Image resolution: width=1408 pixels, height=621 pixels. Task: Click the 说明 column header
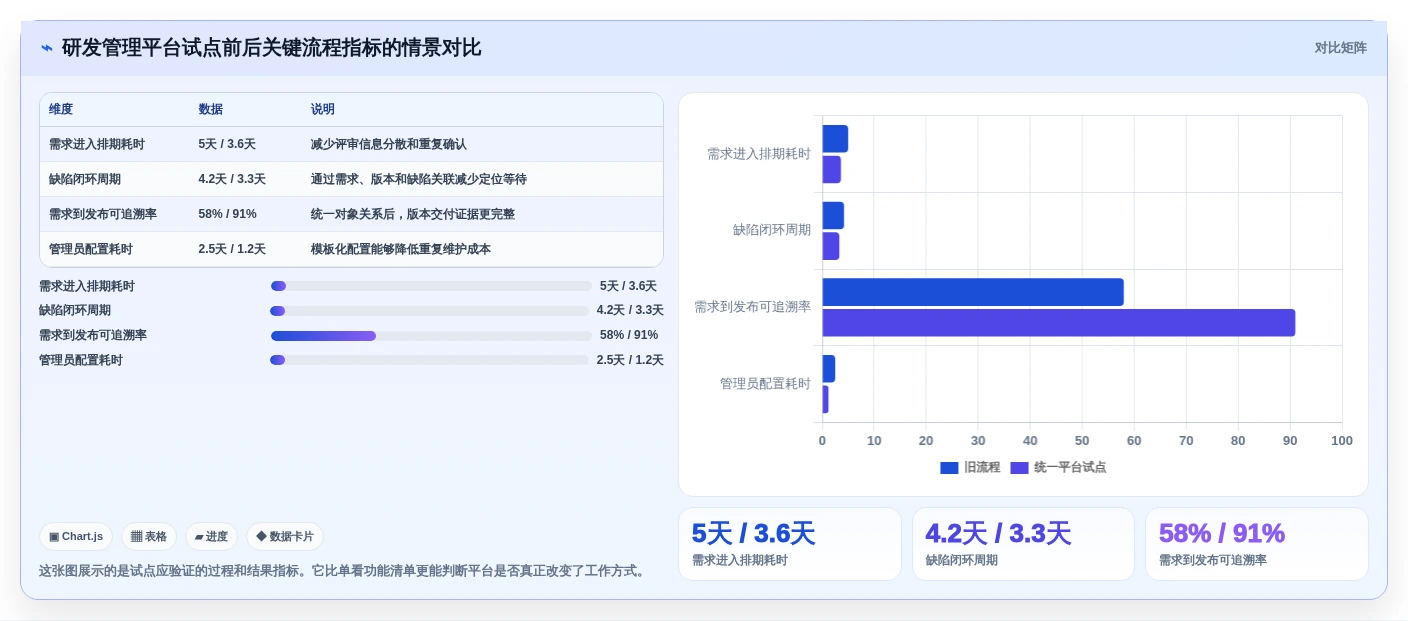tap(323, 109)
